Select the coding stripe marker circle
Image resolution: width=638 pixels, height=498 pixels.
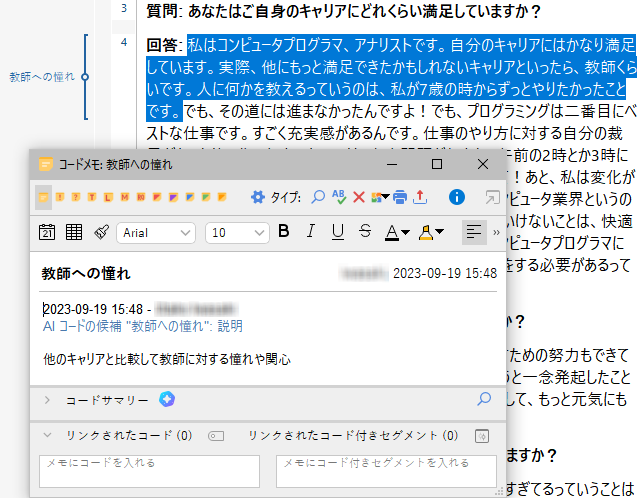tap(85, 77)
